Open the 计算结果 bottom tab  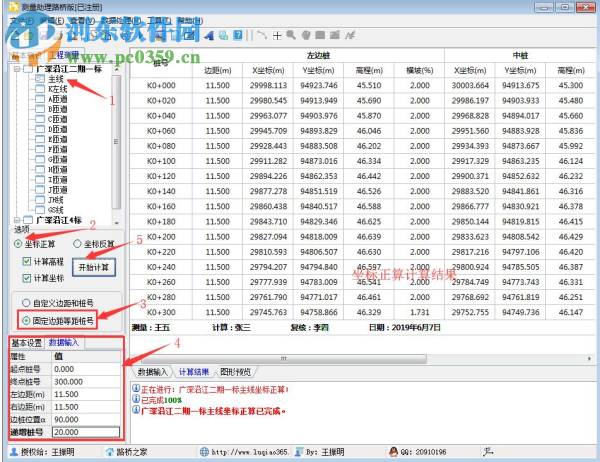coord(194,372)
